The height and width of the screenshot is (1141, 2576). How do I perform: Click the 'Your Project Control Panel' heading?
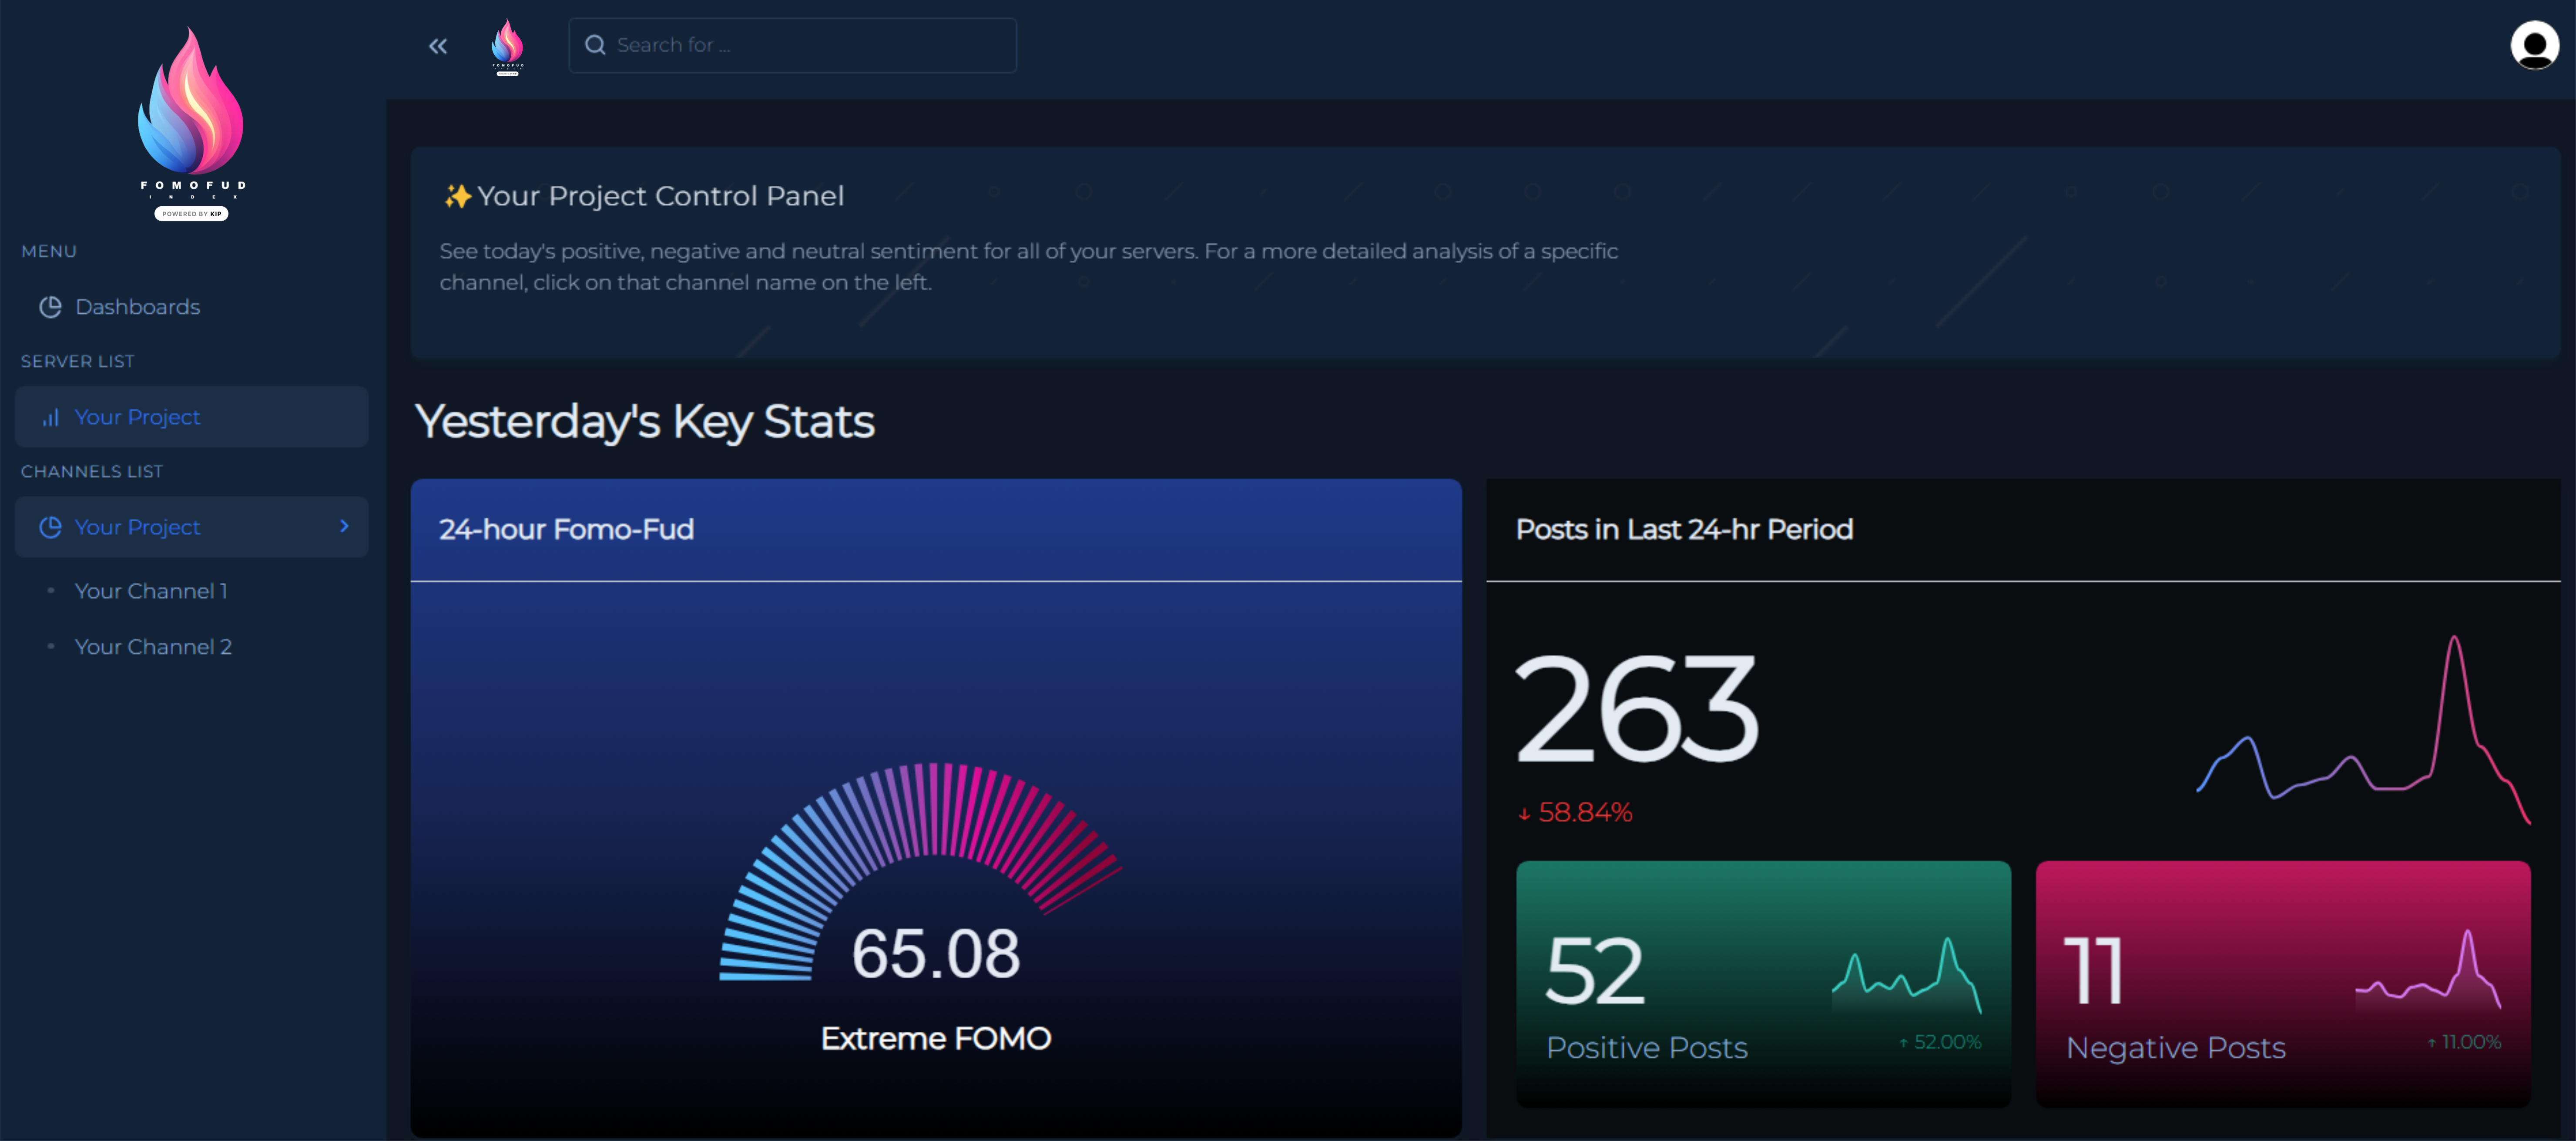pyautogui.click(x=660, y=196)
